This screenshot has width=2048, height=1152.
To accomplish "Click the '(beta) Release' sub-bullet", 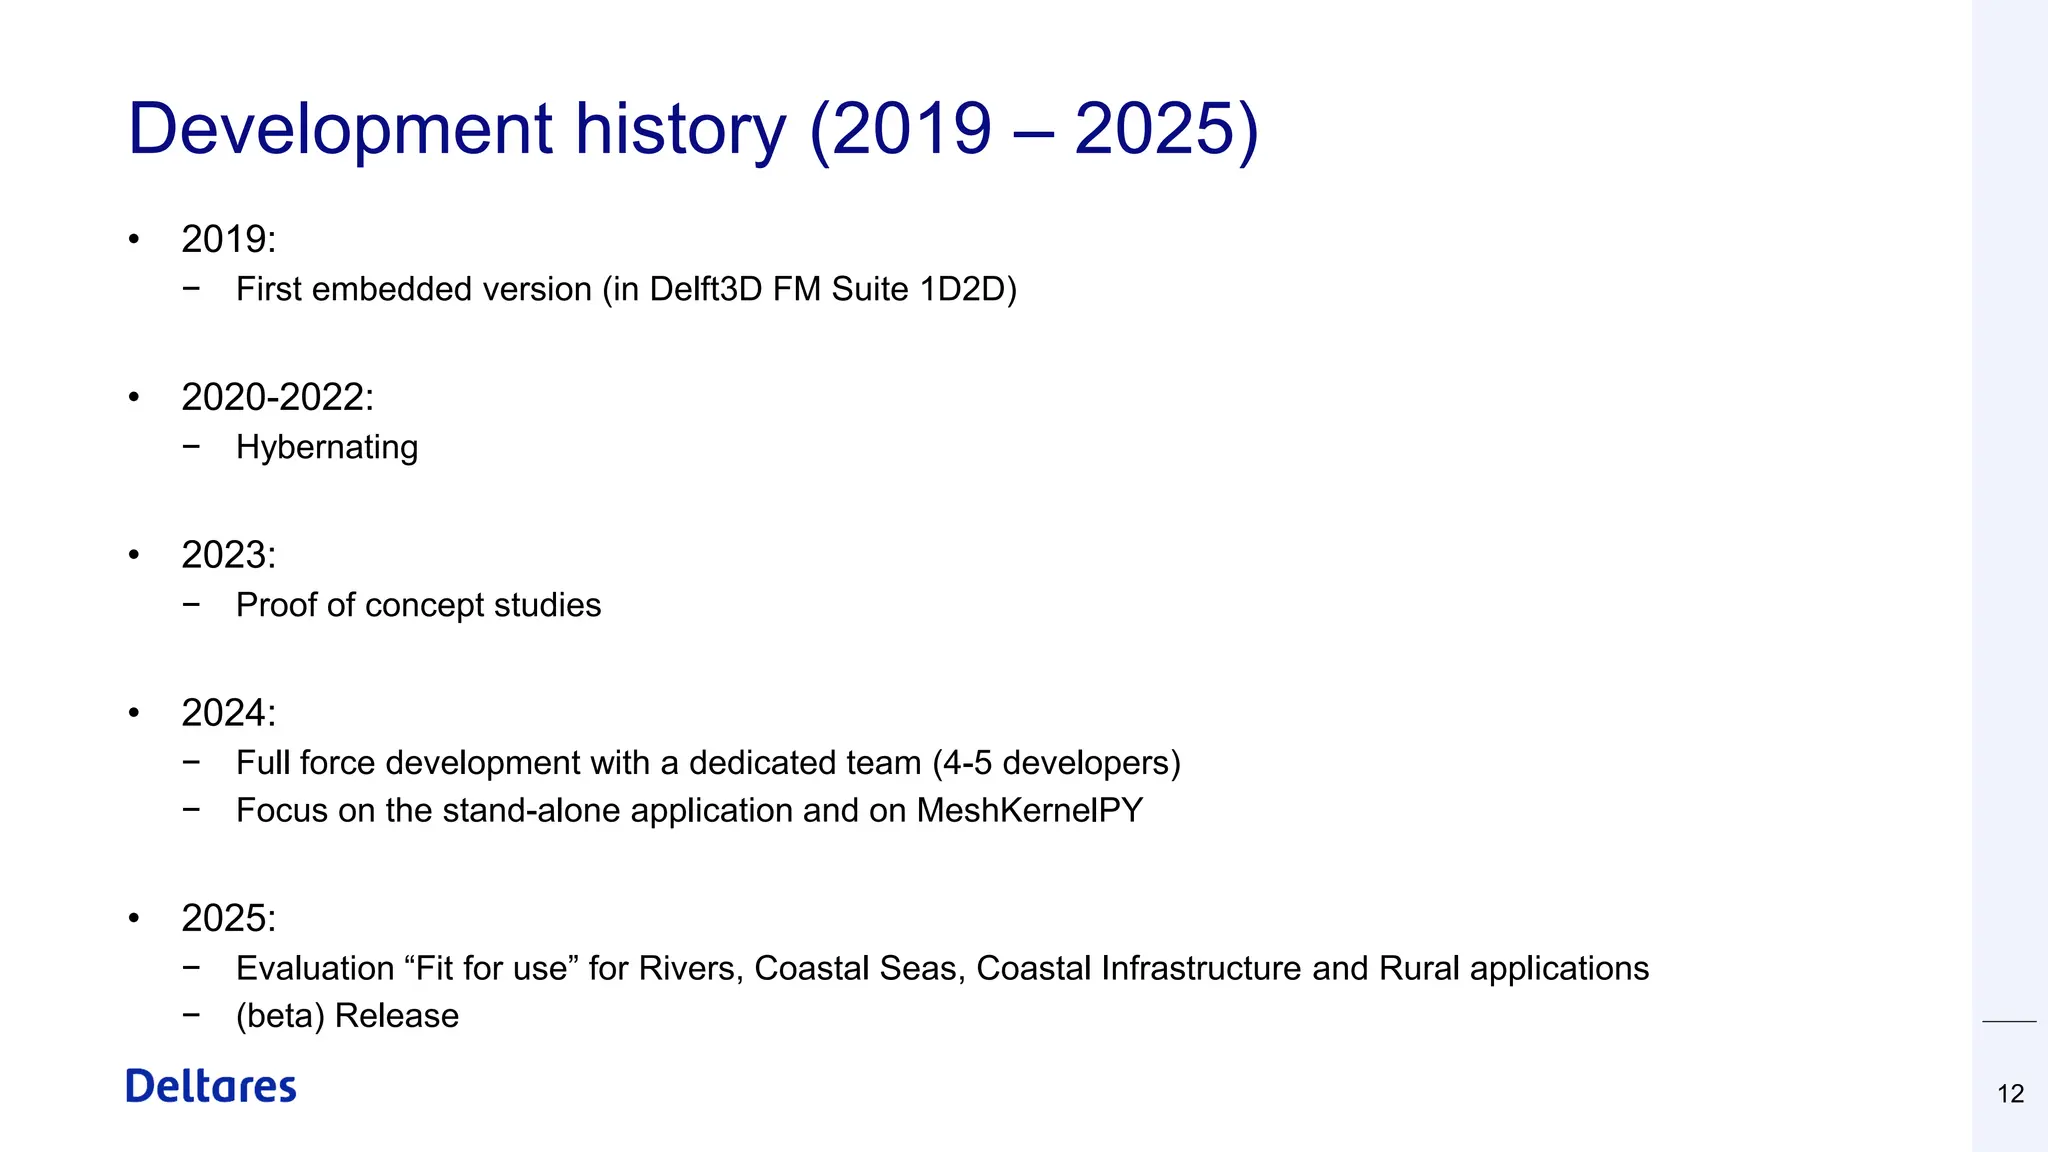I will (347, 1016).
